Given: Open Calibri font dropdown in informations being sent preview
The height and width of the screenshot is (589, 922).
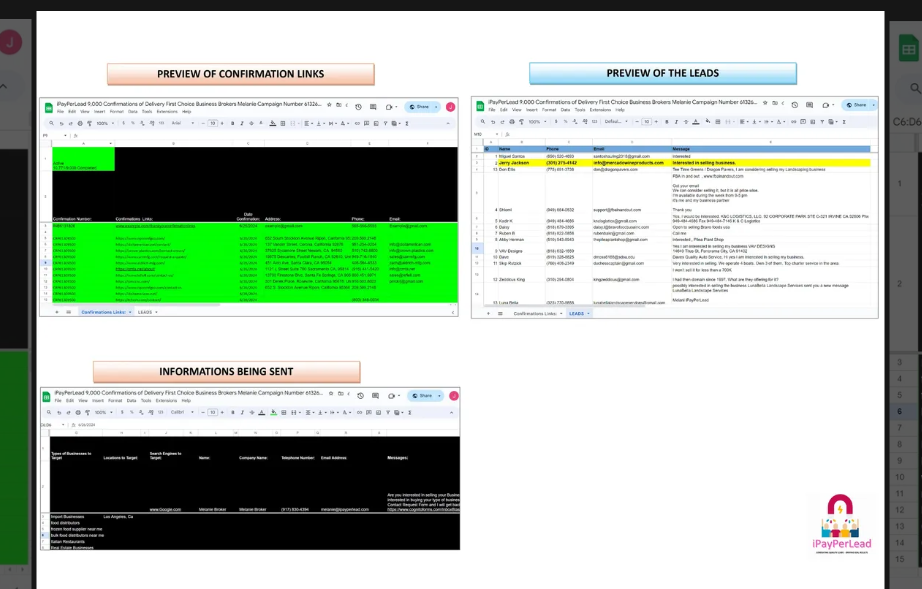Looking at the screenshot, I should tap(182, 413).
